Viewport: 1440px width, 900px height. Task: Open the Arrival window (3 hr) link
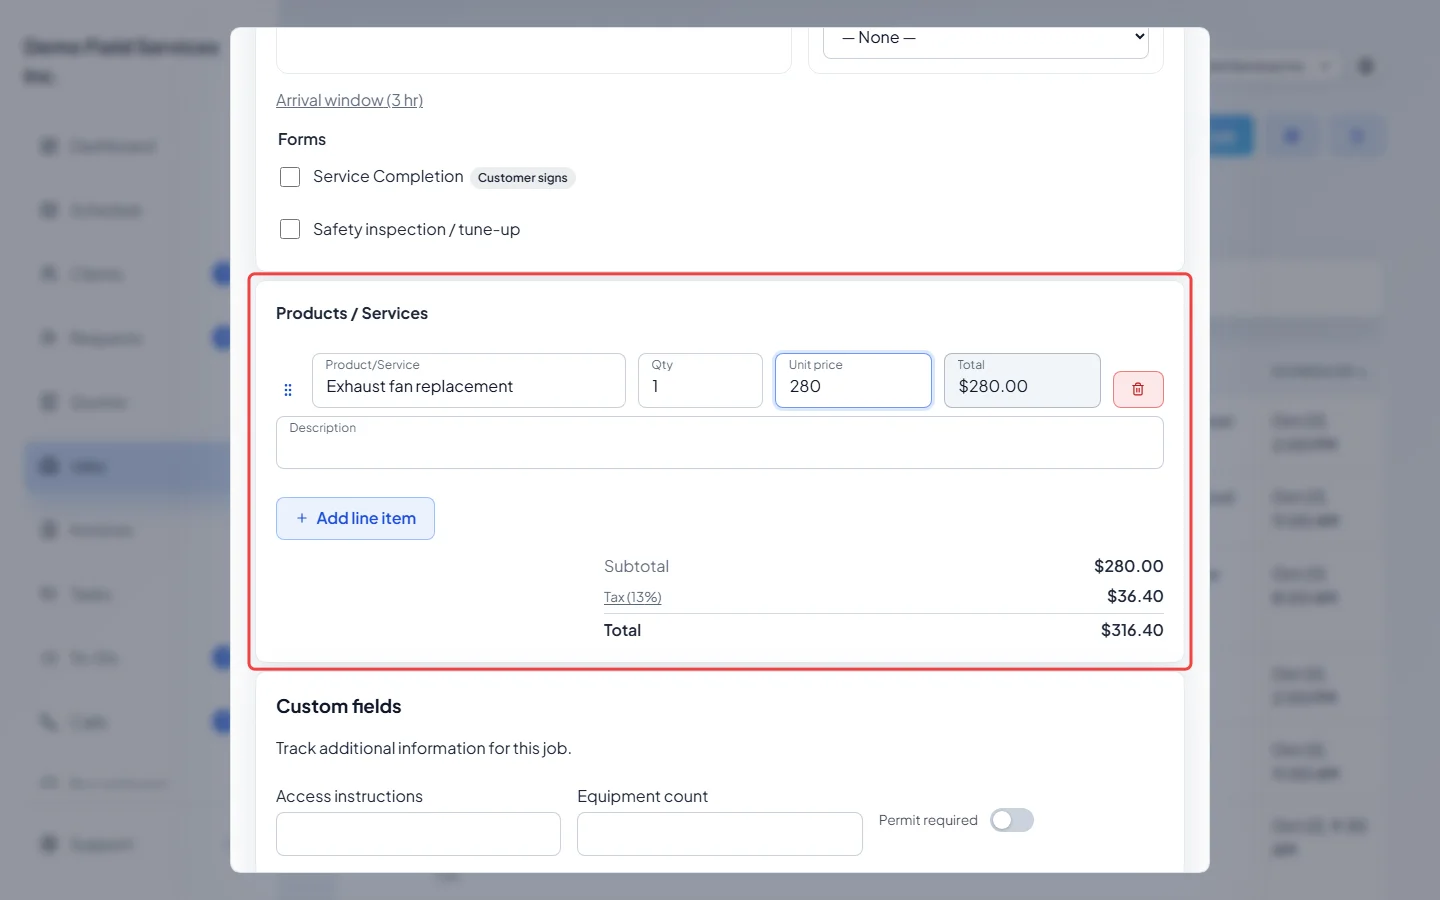click(349, 100)
